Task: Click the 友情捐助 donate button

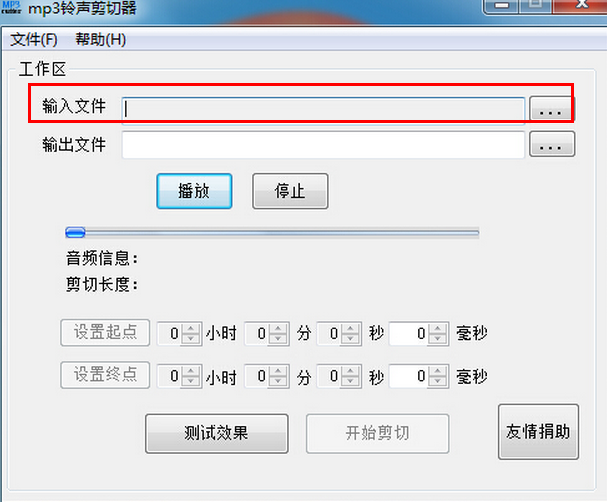Action: coord(538,432)
